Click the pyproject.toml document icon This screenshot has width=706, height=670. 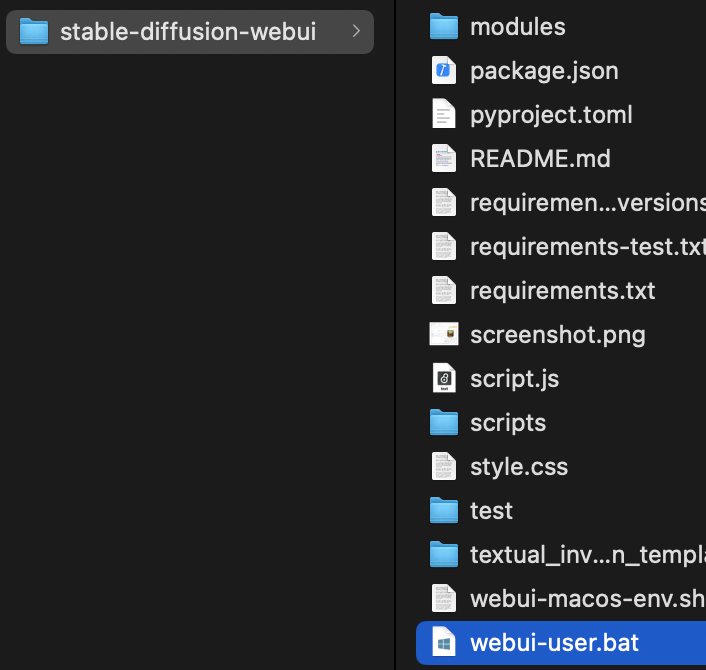tap(444, 114)
